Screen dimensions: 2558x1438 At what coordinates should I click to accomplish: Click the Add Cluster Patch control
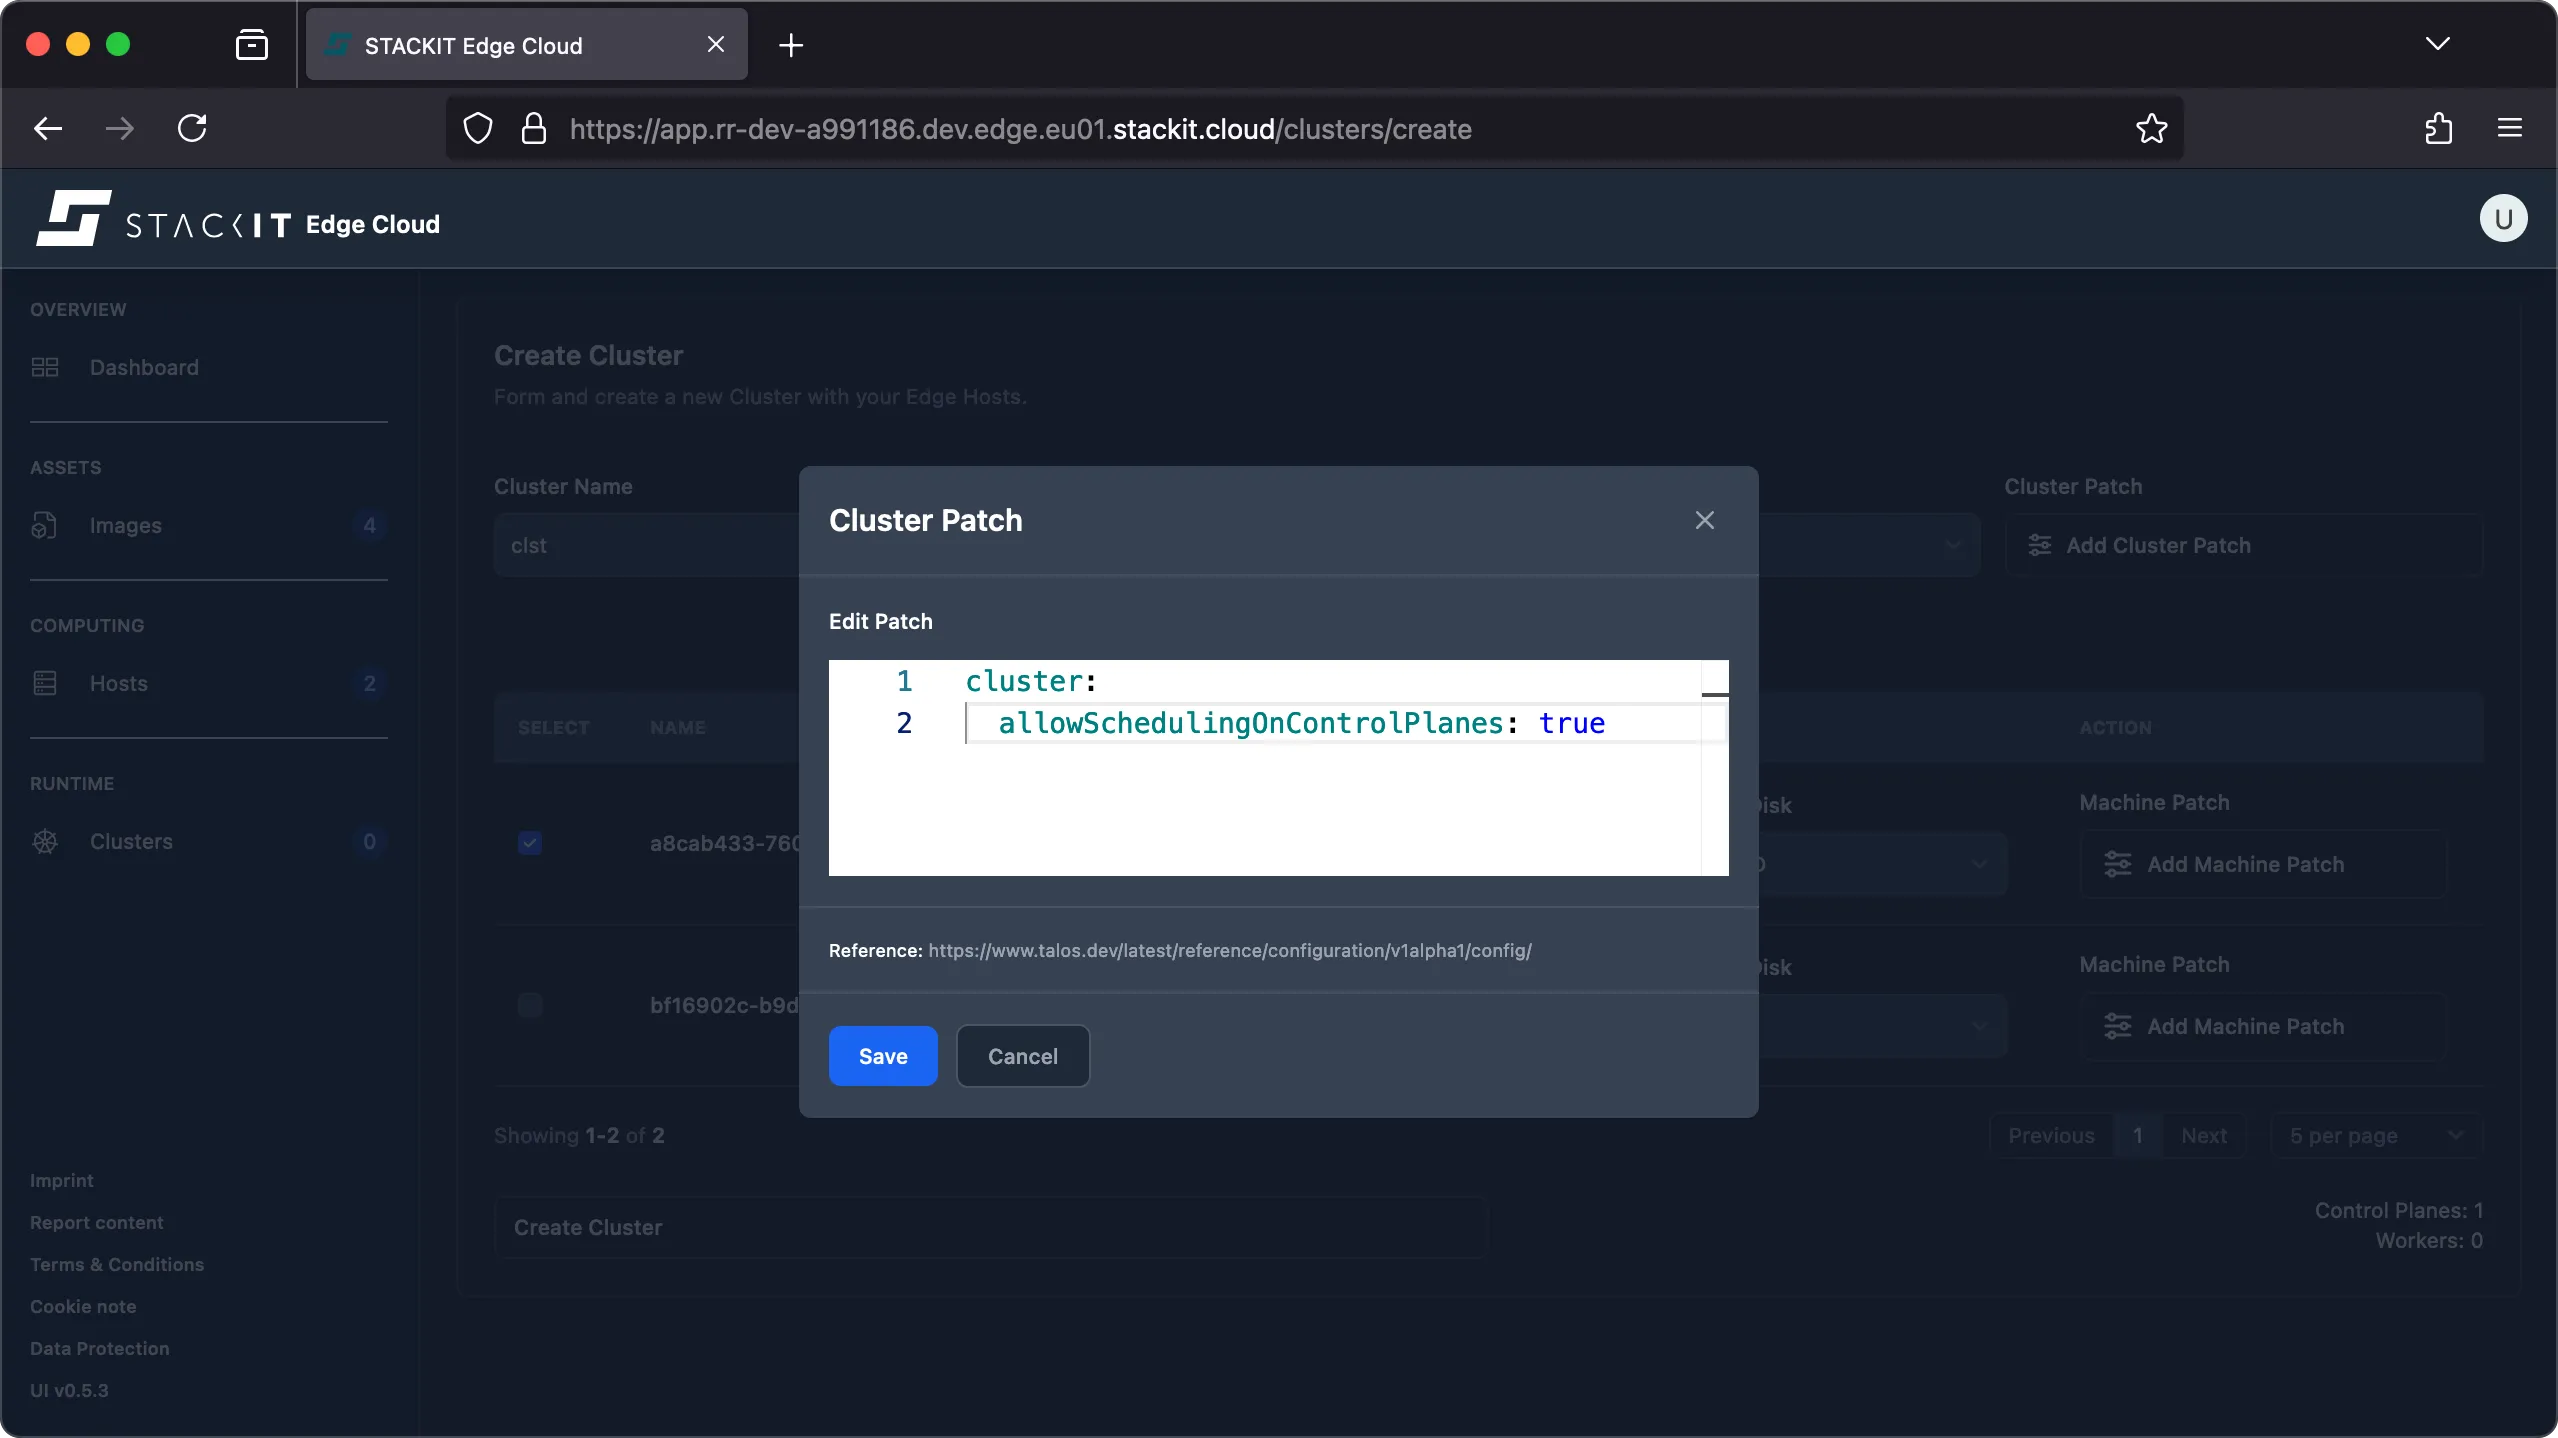2158,544
